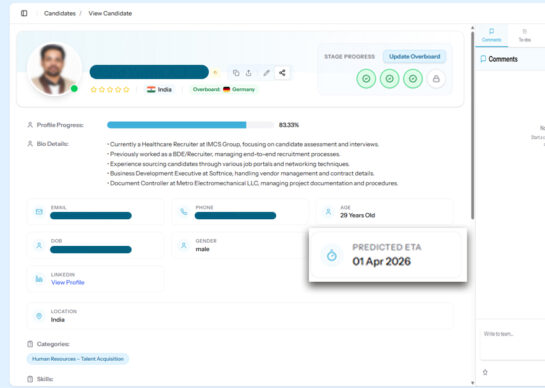Click the locked stage icon

click(436, 79)
